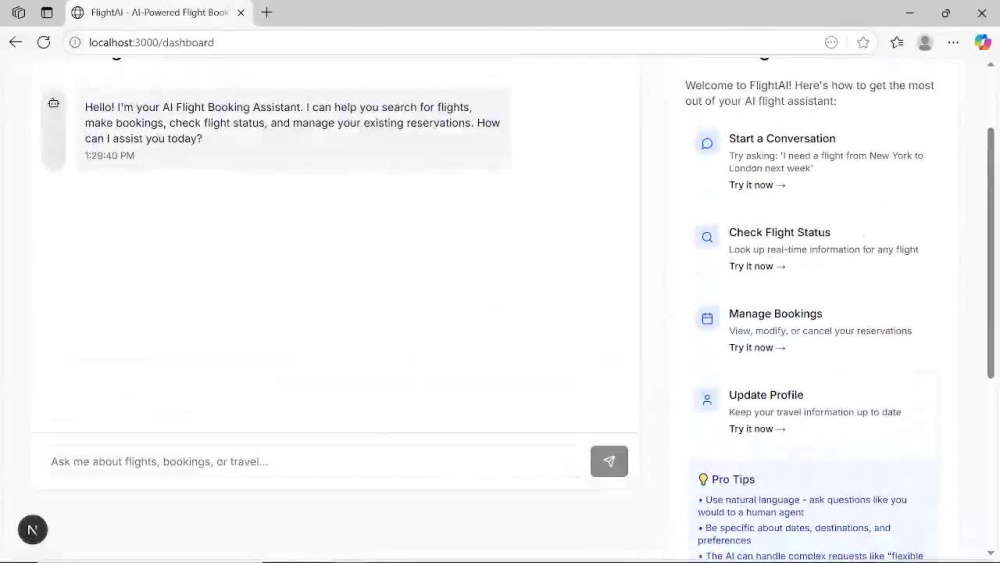
Task: Click the address bar ellipsis page actions icon
Action: pyautogui.click(x=831, y=42)
